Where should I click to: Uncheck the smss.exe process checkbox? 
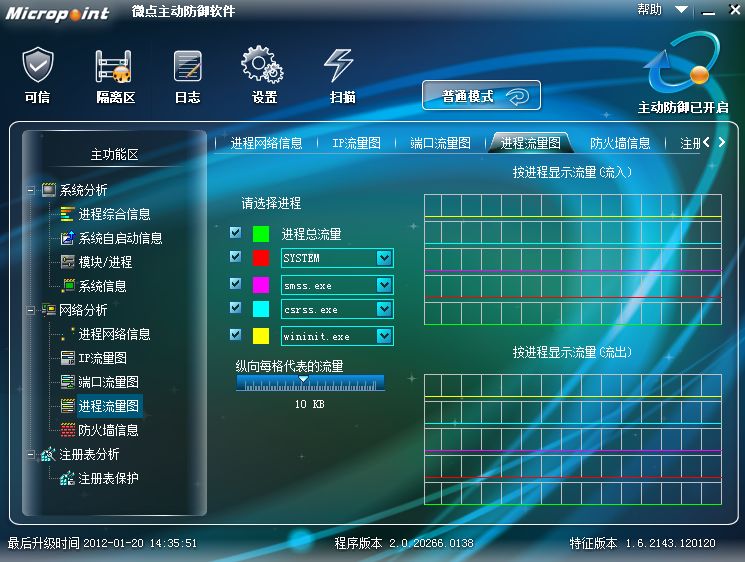pos(235,284)
